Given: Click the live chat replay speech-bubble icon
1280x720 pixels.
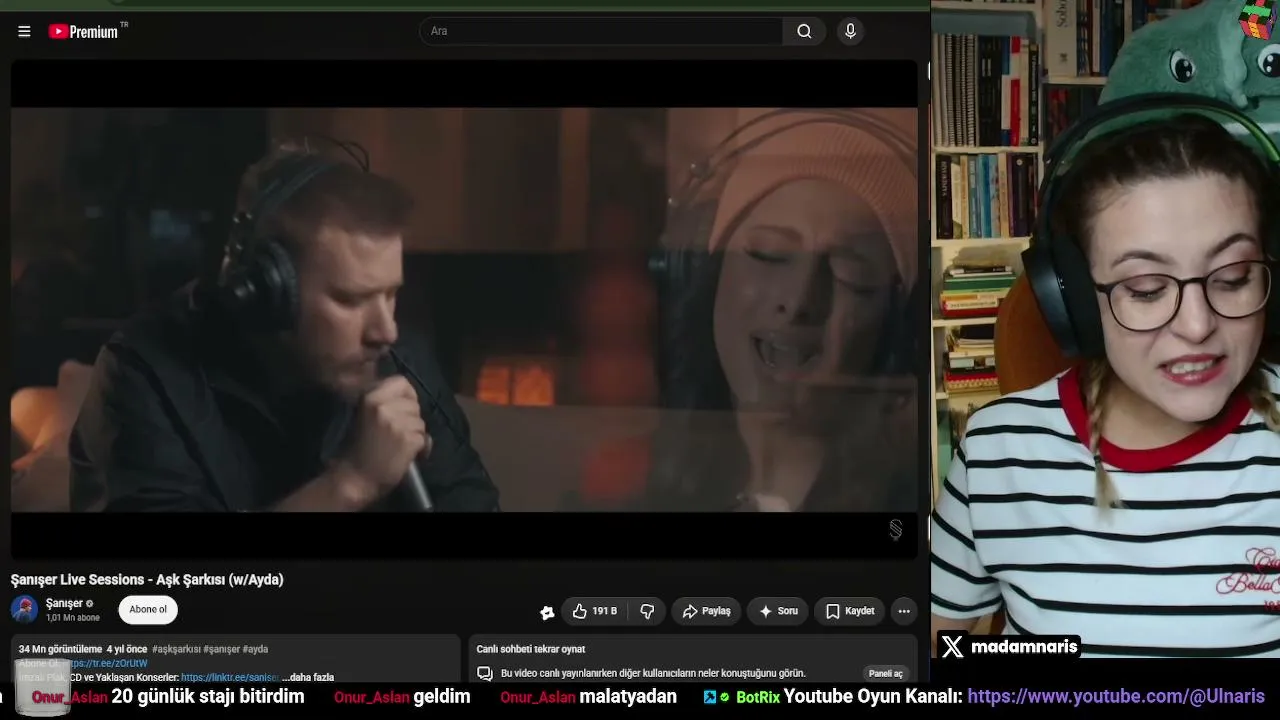Looking at the screenshot, I should click(x=485, y=673).
